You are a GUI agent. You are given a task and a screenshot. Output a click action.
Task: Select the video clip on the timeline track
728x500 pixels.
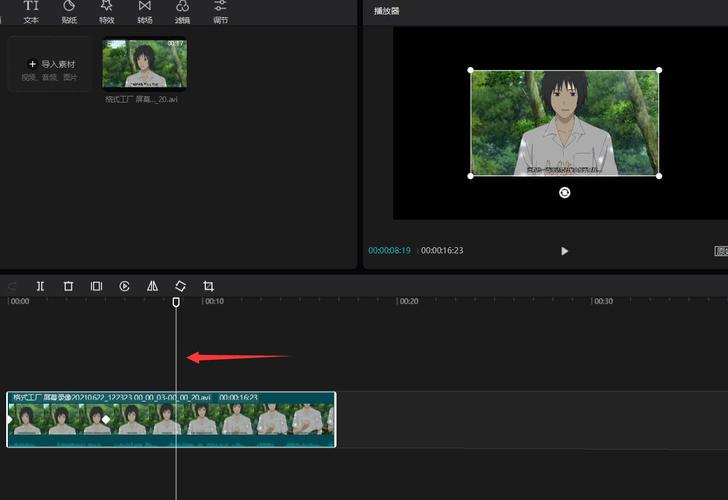171,420
